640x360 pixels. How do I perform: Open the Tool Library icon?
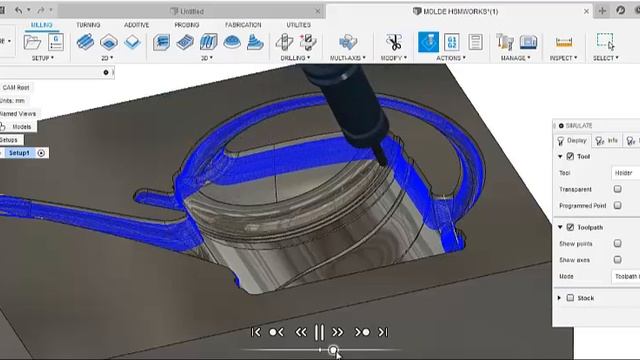[x=505, y=42]
